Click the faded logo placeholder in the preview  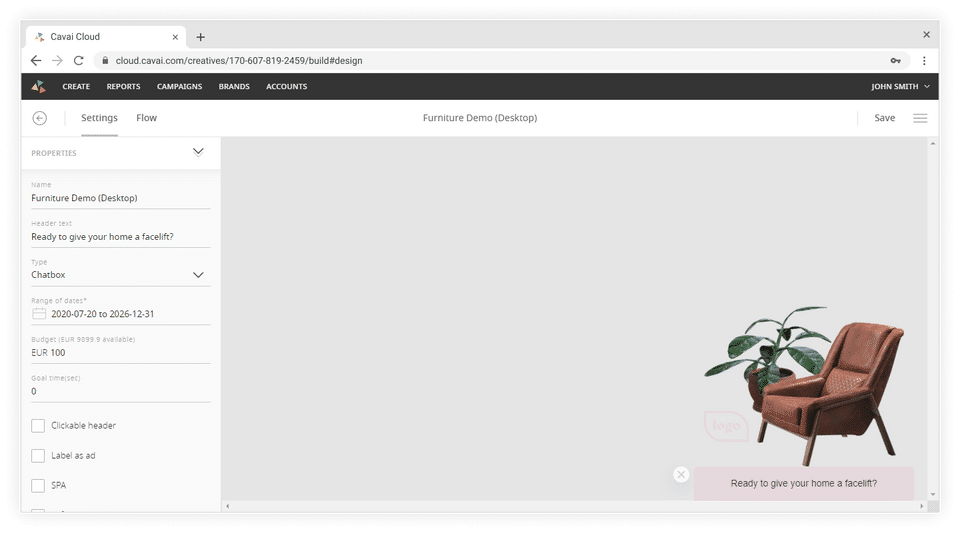(x=726, y=425)
